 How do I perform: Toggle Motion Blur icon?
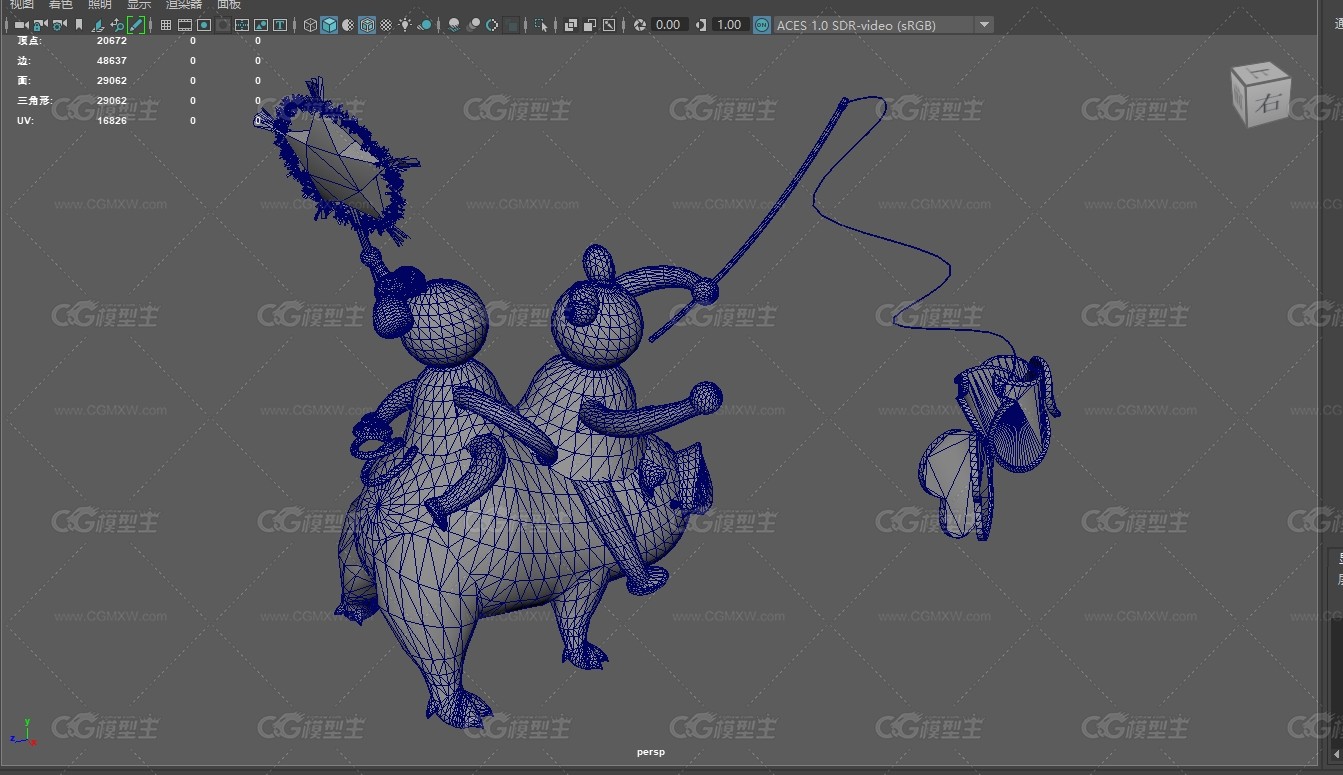pos(473,25)
